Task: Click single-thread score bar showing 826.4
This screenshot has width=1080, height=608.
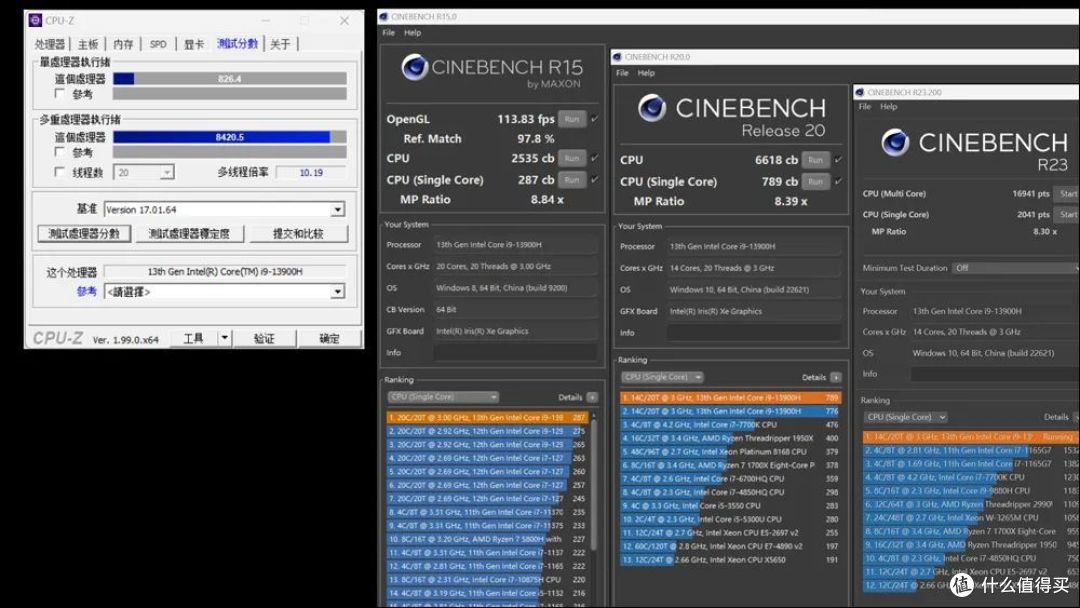Action: click(230, 78)
